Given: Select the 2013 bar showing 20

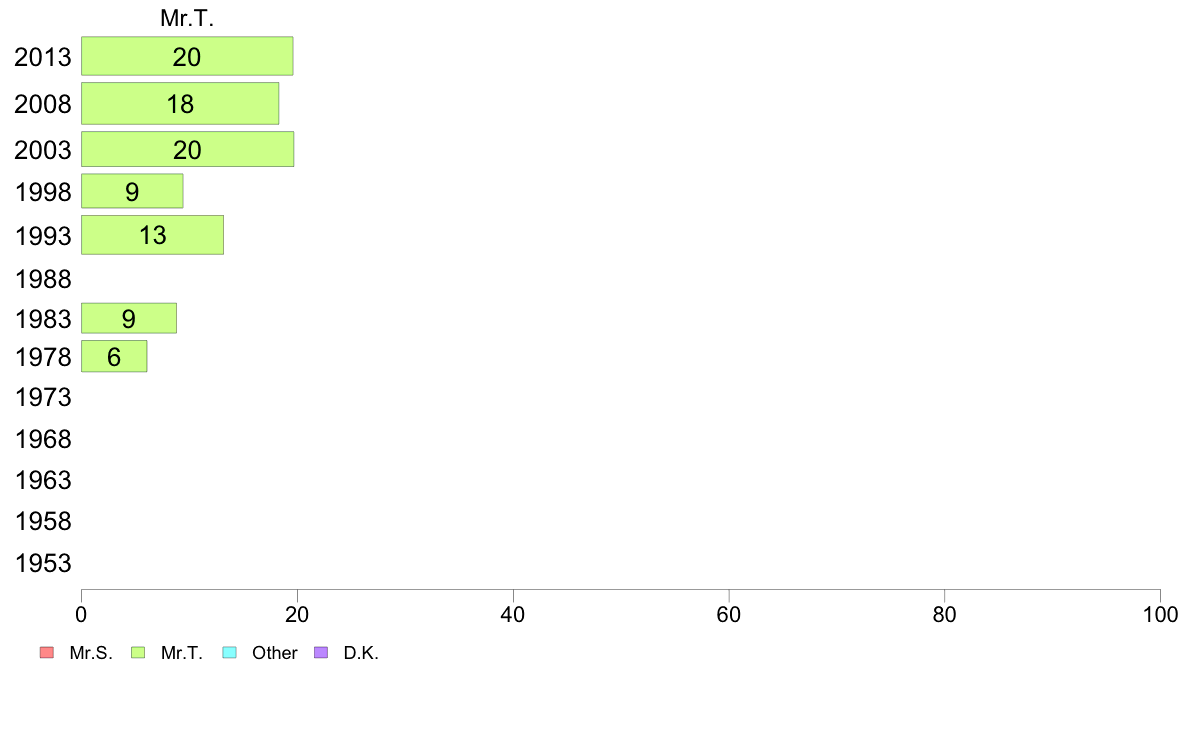Looking at the screenshot, I should click(x=187, y=56).
